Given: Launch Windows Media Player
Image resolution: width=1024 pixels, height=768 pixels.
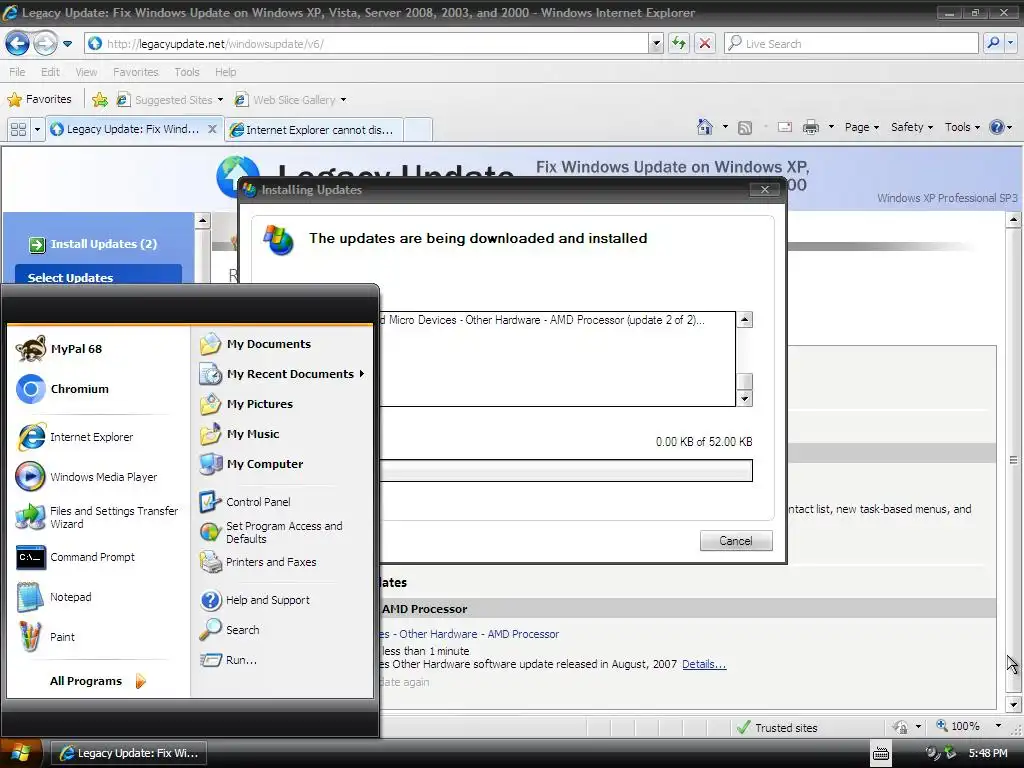Looking at the screenshot, I should [x=88, y=477].
